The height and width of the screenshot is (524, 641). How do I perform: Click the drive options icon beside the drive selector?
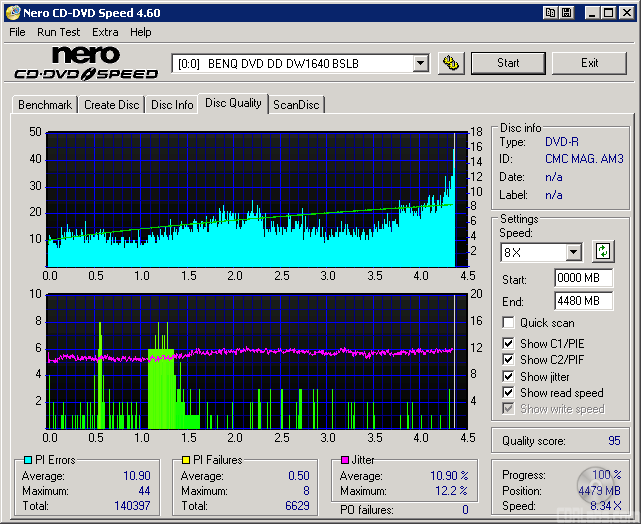(452, 63)
